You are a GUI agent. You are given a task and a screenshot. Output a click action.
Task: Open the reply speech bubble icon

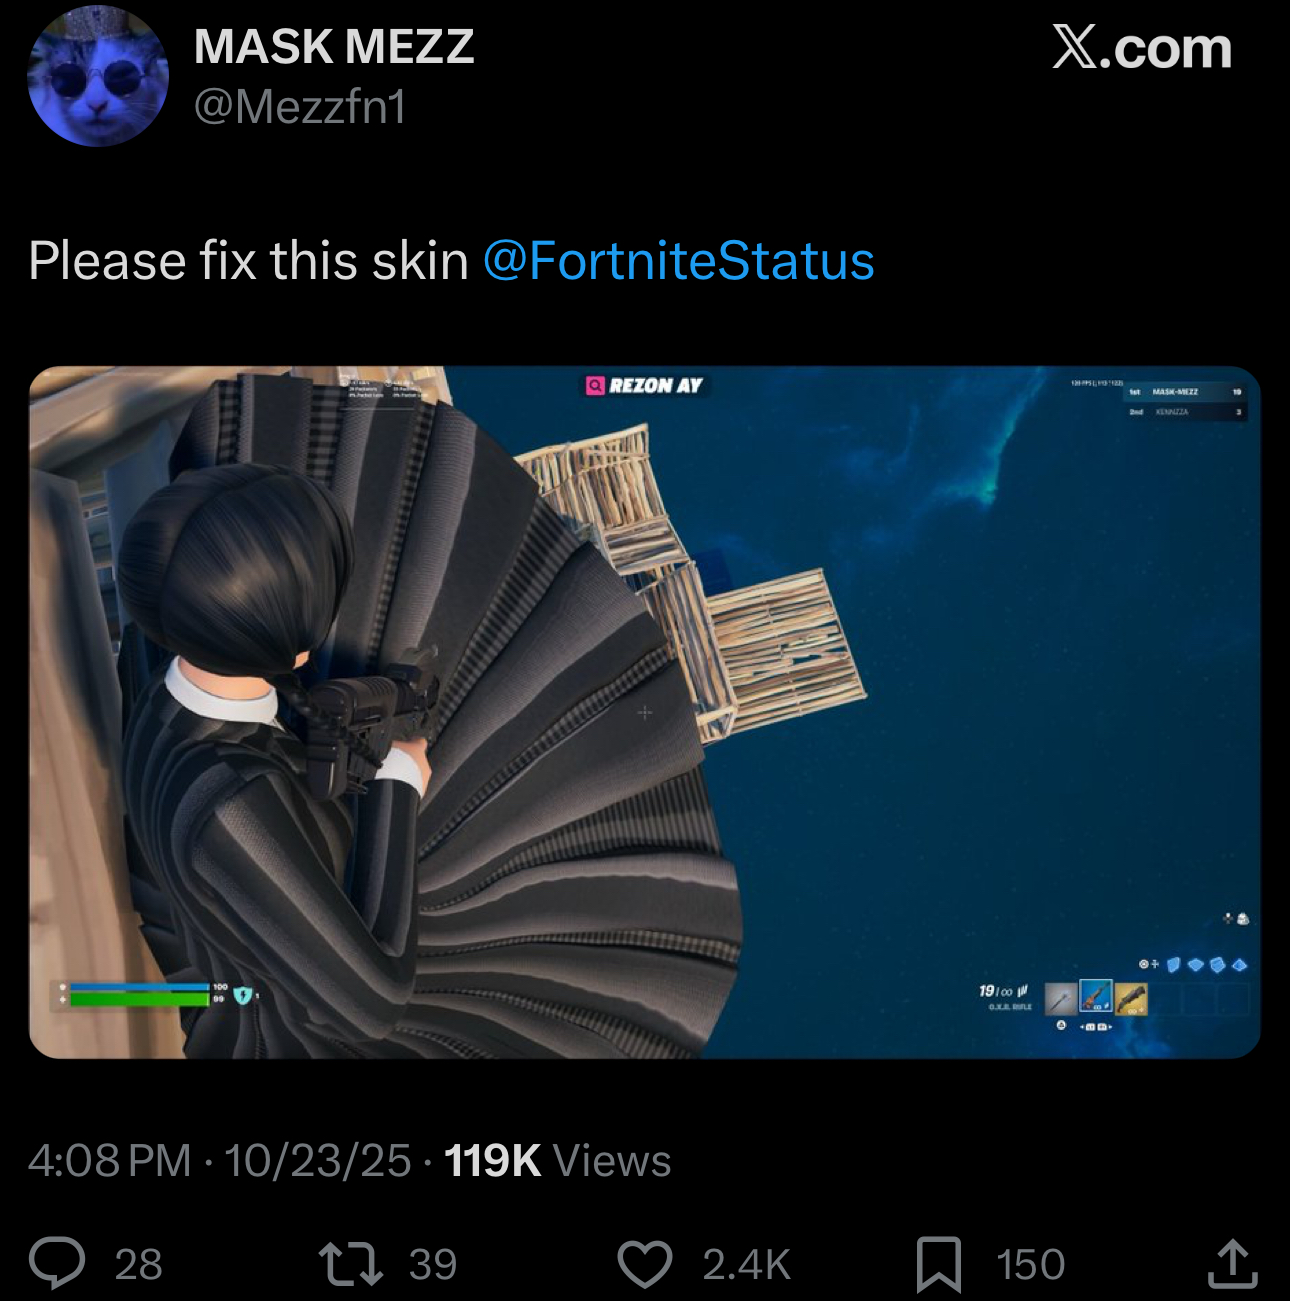click(x=57, y=1263)
